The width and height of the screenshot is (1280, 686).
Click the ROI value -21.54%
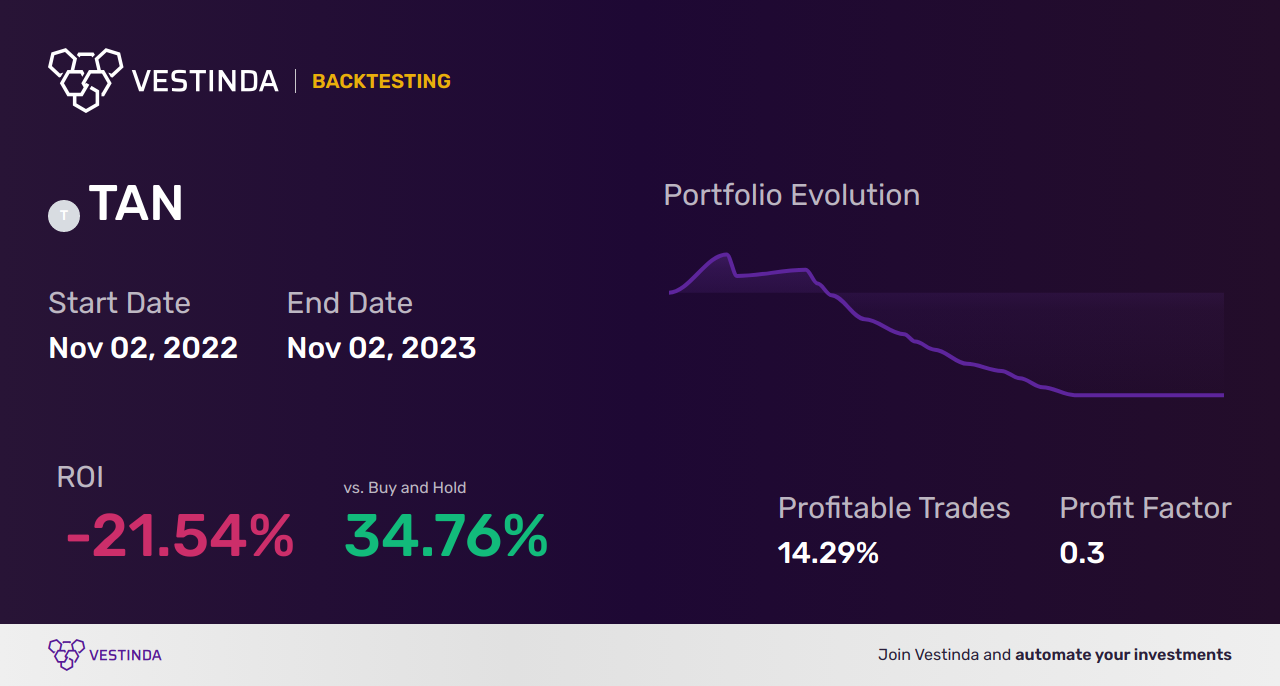[x=180, y=537]
